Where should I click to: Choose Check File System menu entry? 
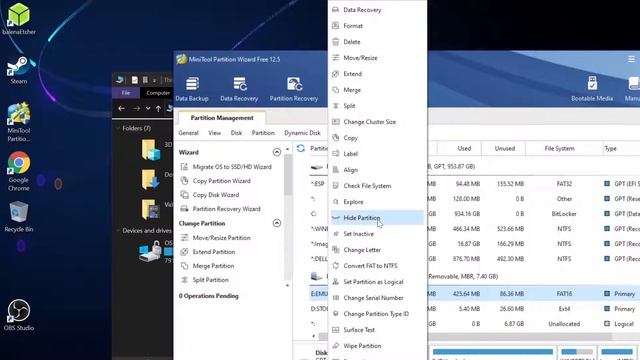click(377, 186)
